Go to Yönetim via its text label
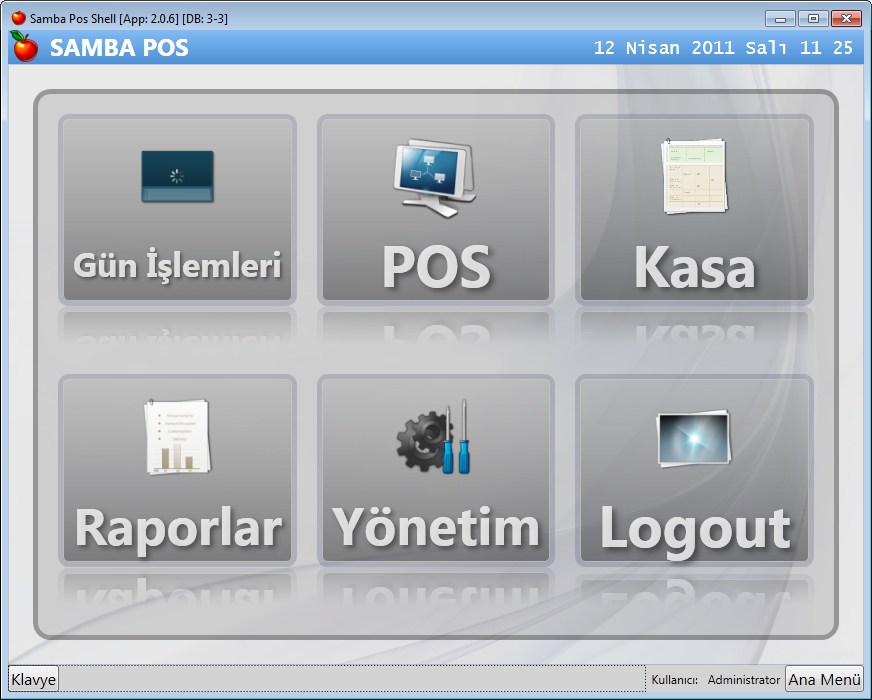872x700 pixels. [436, 527]
